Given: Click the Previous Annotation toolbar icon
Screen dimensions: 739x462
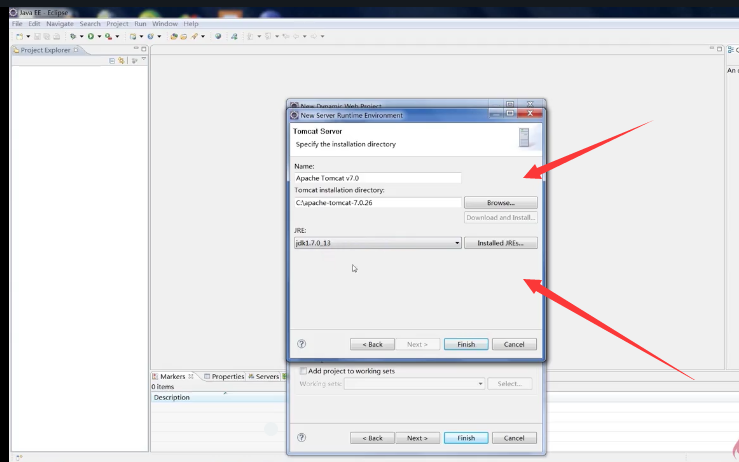Looking at the screenshot, I should (x=268, y=36).
